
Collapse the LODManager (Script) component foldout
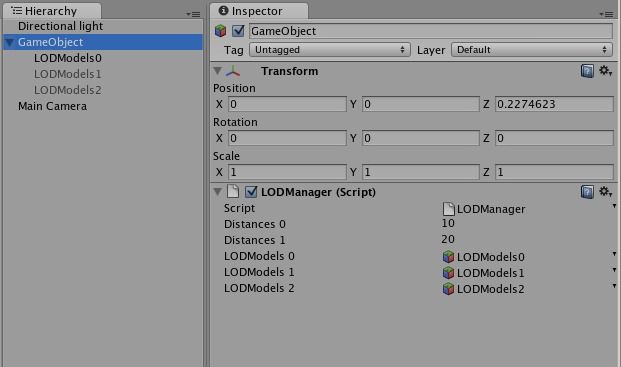tap(217, 192)
